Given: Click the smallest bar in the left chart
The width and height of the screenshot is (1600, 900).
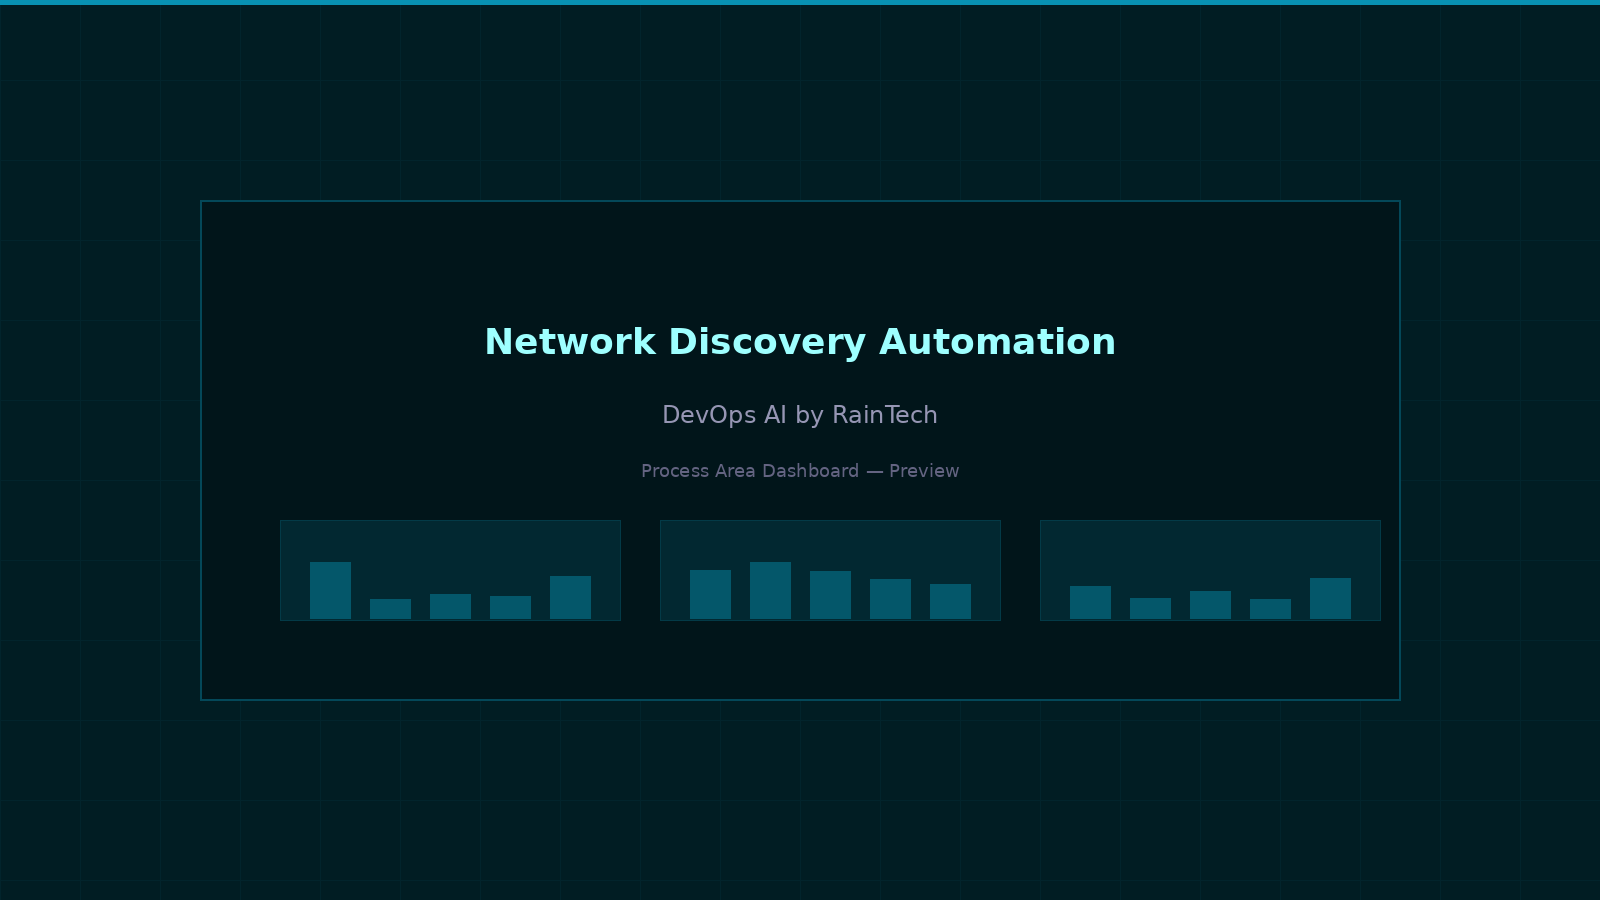Looking at the screenshot, I should pyautogui.click(x=390, y=608).
